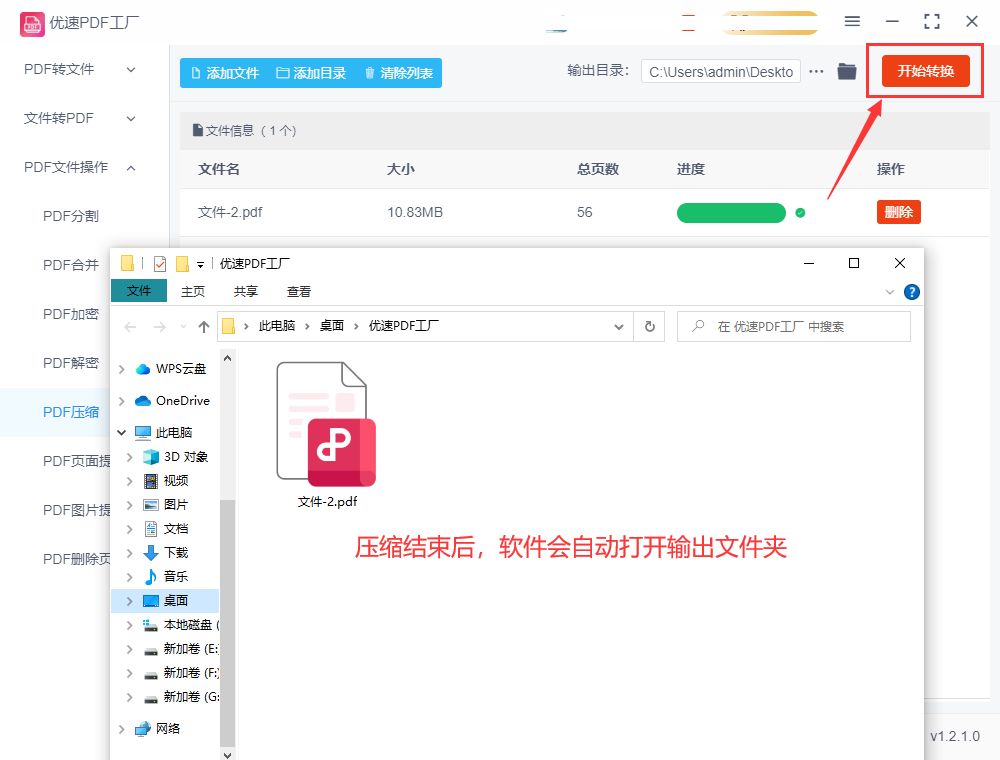Select PDF加密 in the sidebar
Viewport: 1000px width, 760px height.
[71, 314]
